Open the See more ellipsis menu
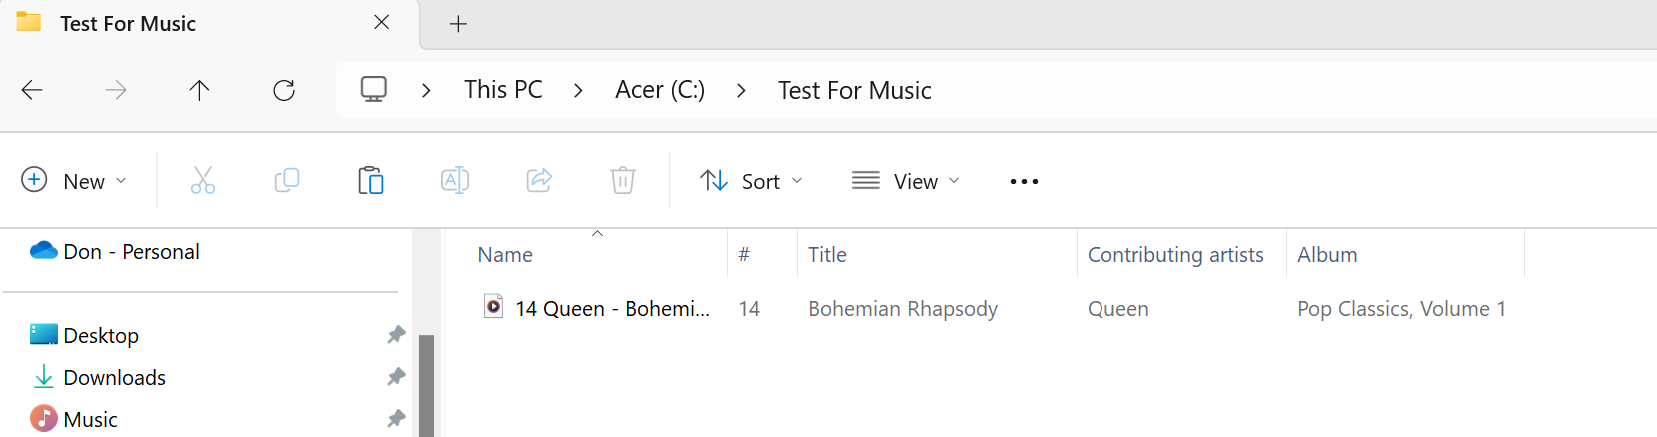Screen dimensions: 1657x437 point(1024,182)
